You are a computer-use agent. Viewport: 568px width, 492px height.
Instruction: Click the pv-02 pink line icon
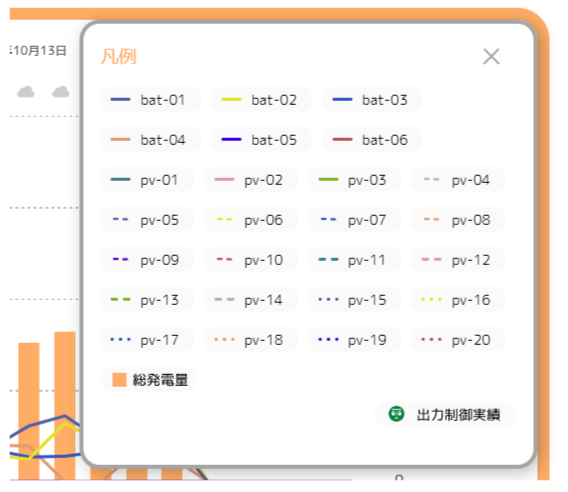pos(224,179)
